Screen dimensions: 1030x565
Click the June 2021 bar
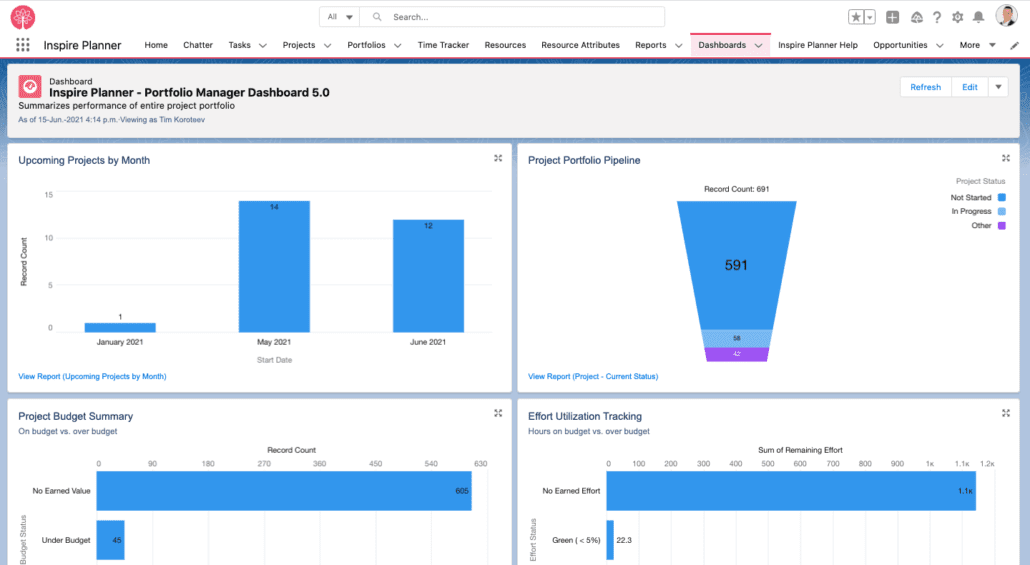428,276
